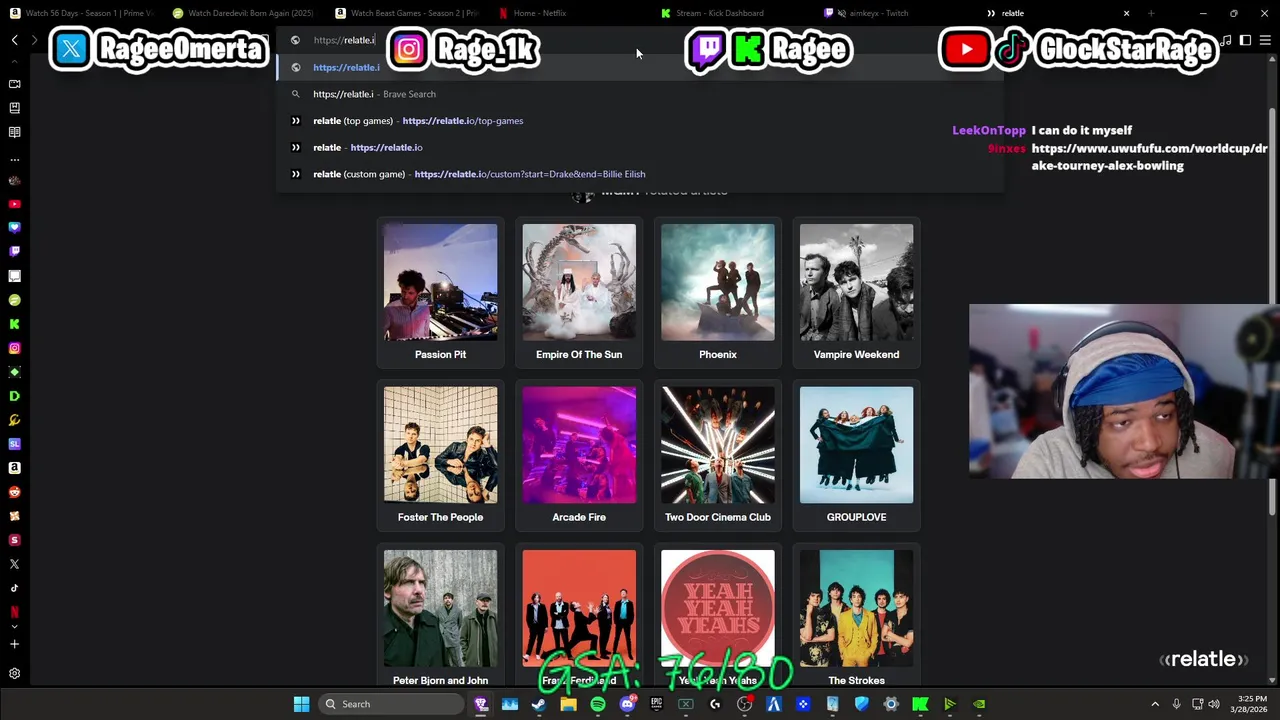Select the Empire Of The Sun card

click(579, 292)
